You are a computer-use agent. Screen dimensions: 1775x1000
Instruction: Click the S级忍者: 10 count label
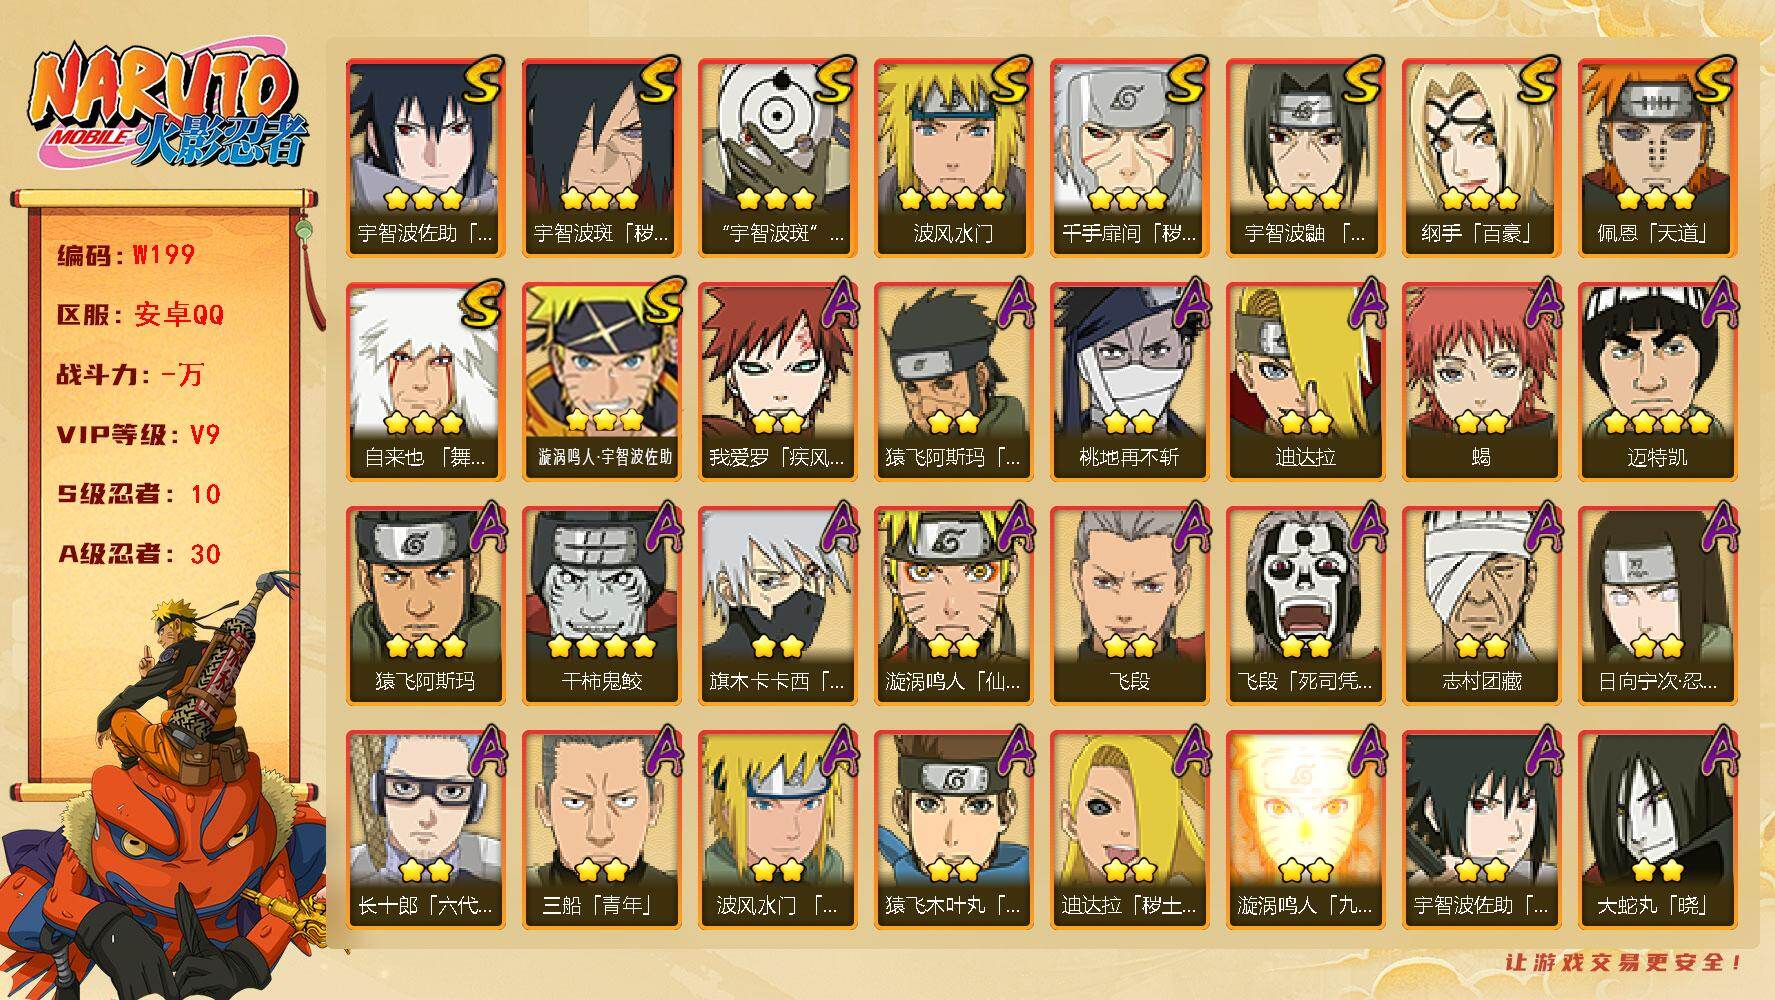coord(138,494)
